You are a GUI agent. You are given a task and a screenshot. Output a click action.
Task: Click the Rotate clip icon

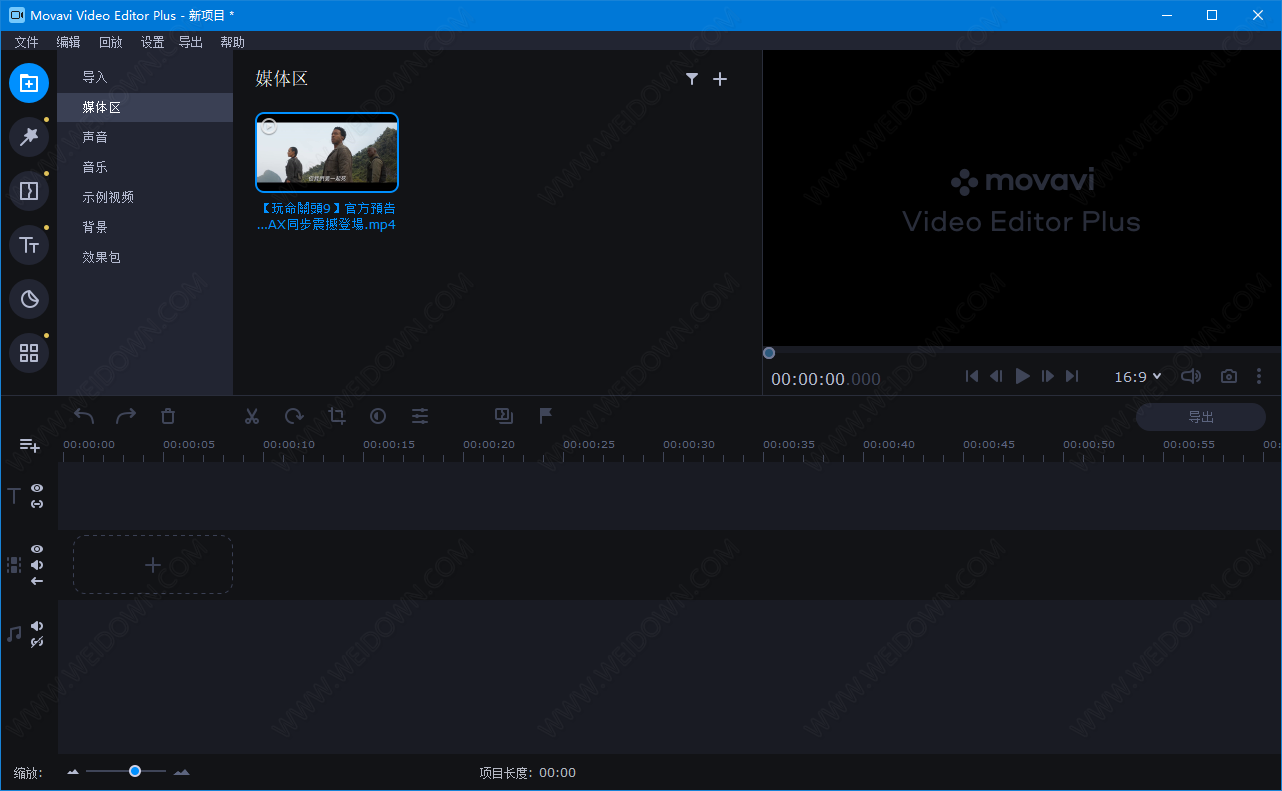tap(294, 416)
